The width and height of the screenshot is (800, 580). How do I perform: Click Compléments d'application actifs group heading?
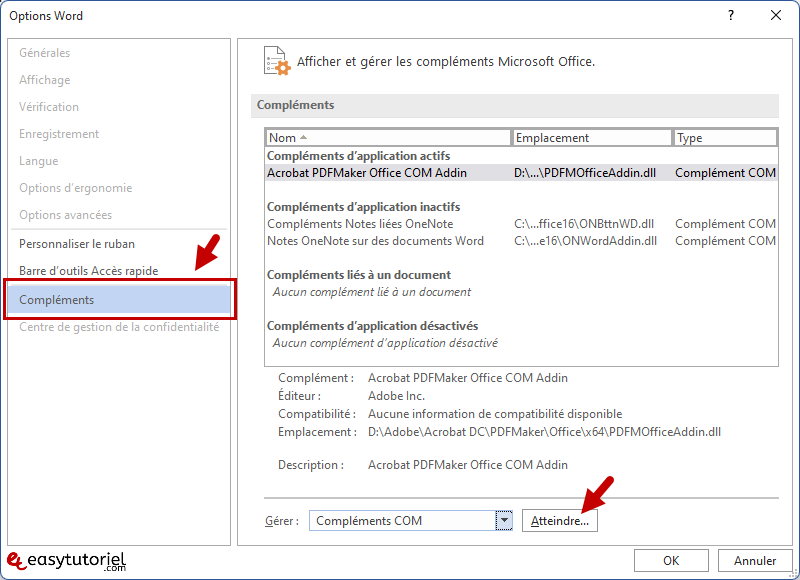[358, 156]
